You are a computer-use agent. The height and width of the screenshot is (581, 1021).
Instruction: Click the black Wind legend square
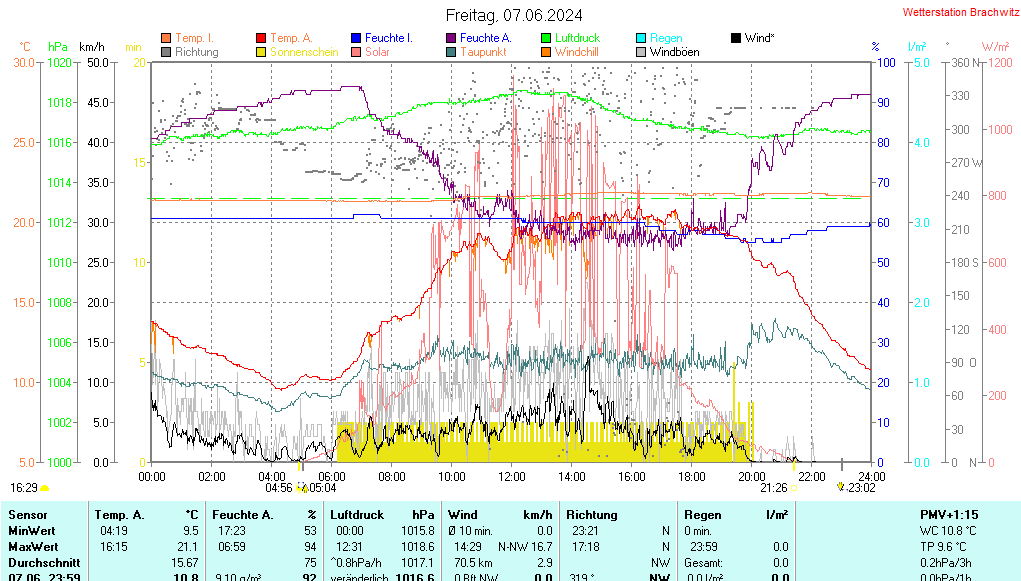click(x=736, y=38)
